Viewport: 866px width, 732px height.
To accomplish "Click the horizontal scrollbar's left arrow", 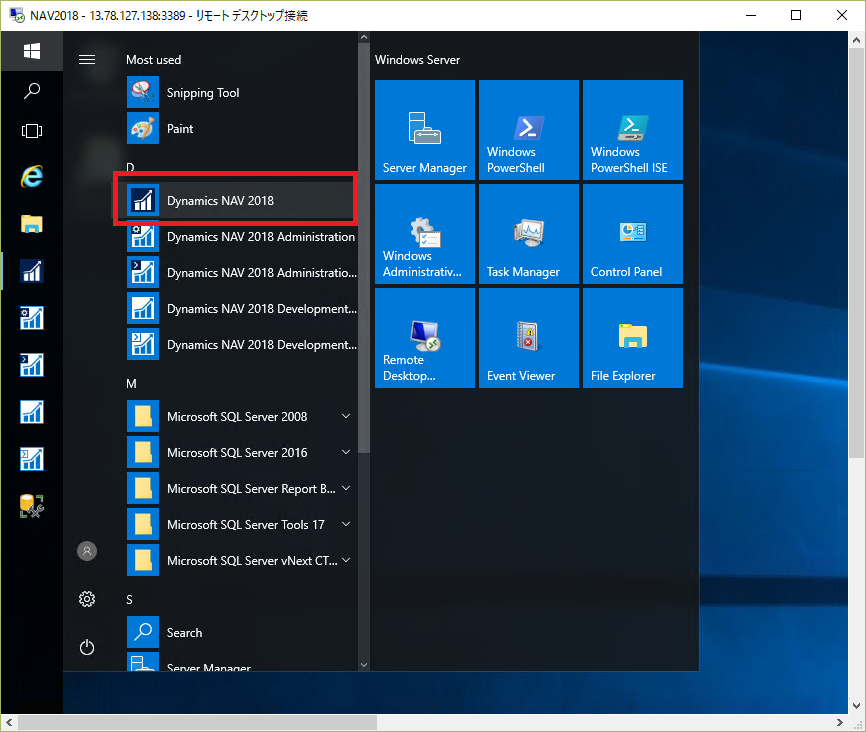I will tap(9, 722).
